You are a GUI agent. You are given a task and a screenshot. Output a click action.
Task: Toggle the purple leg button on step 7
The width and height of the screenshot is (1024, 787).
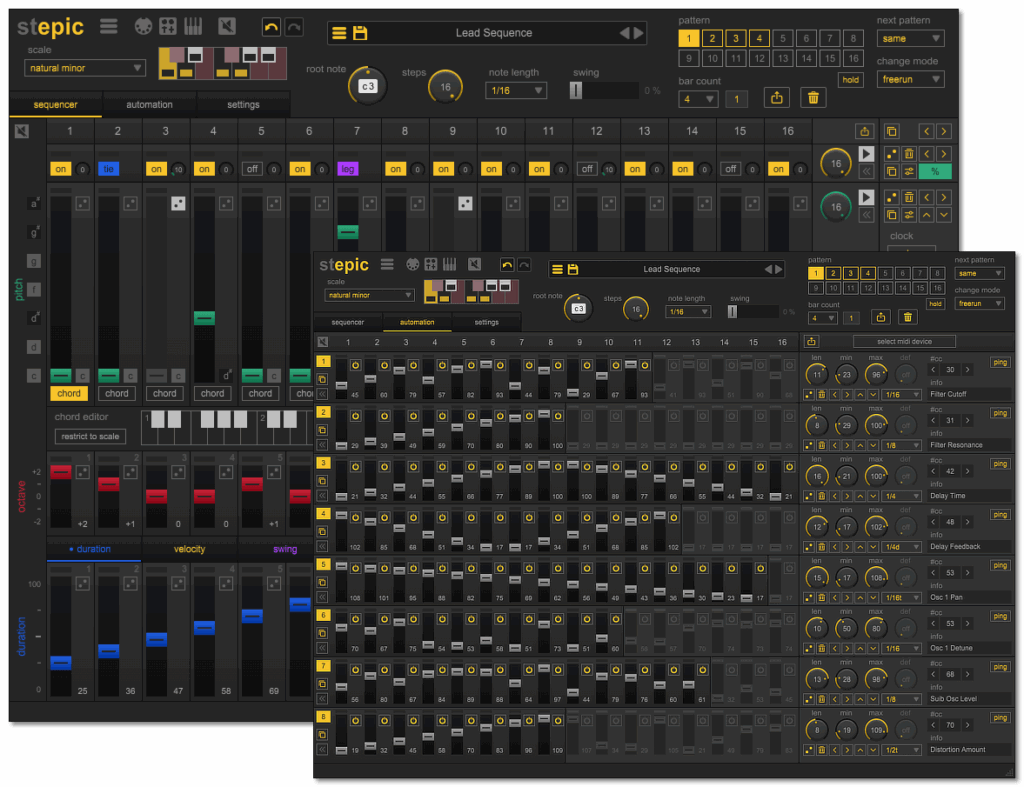click(348, 169)
